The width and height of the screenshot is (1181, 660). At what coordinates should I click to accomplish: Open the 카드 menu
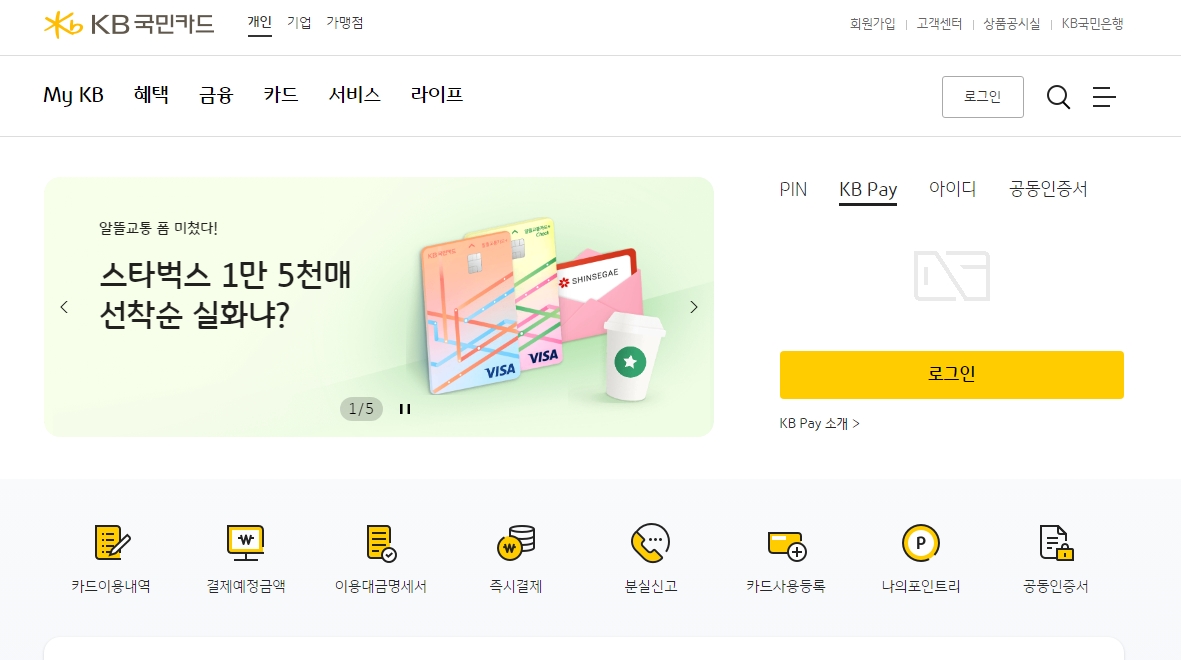coord(280,95)
